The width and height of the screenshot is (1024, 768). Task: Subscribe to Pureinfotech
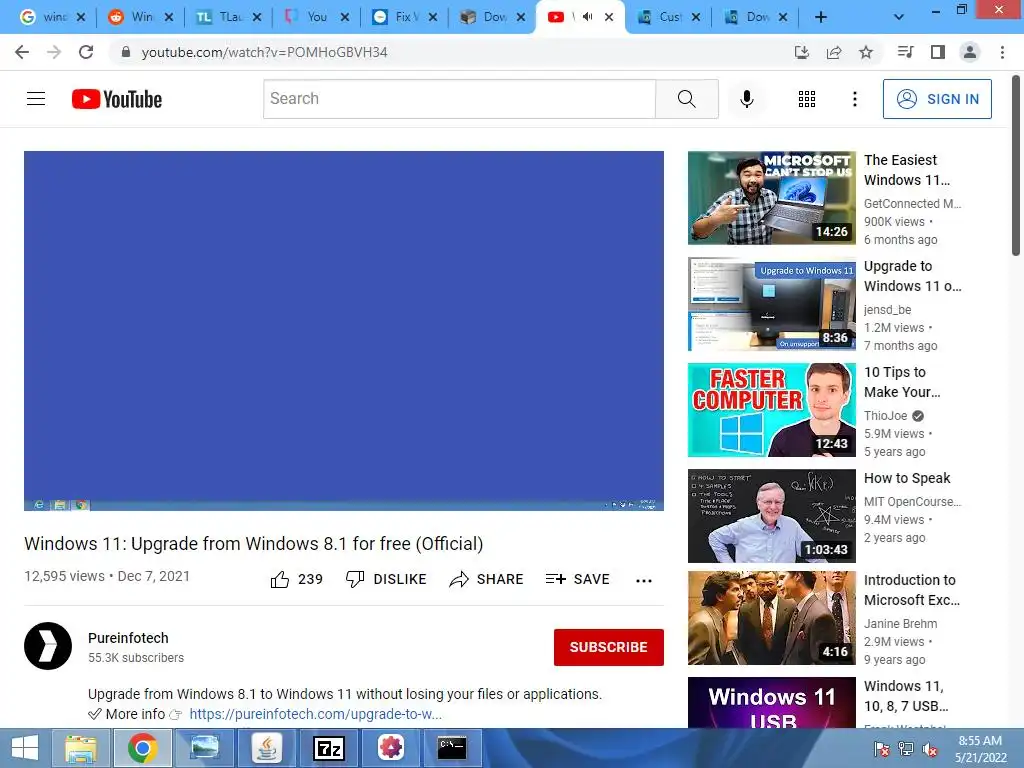pos(609,647)
